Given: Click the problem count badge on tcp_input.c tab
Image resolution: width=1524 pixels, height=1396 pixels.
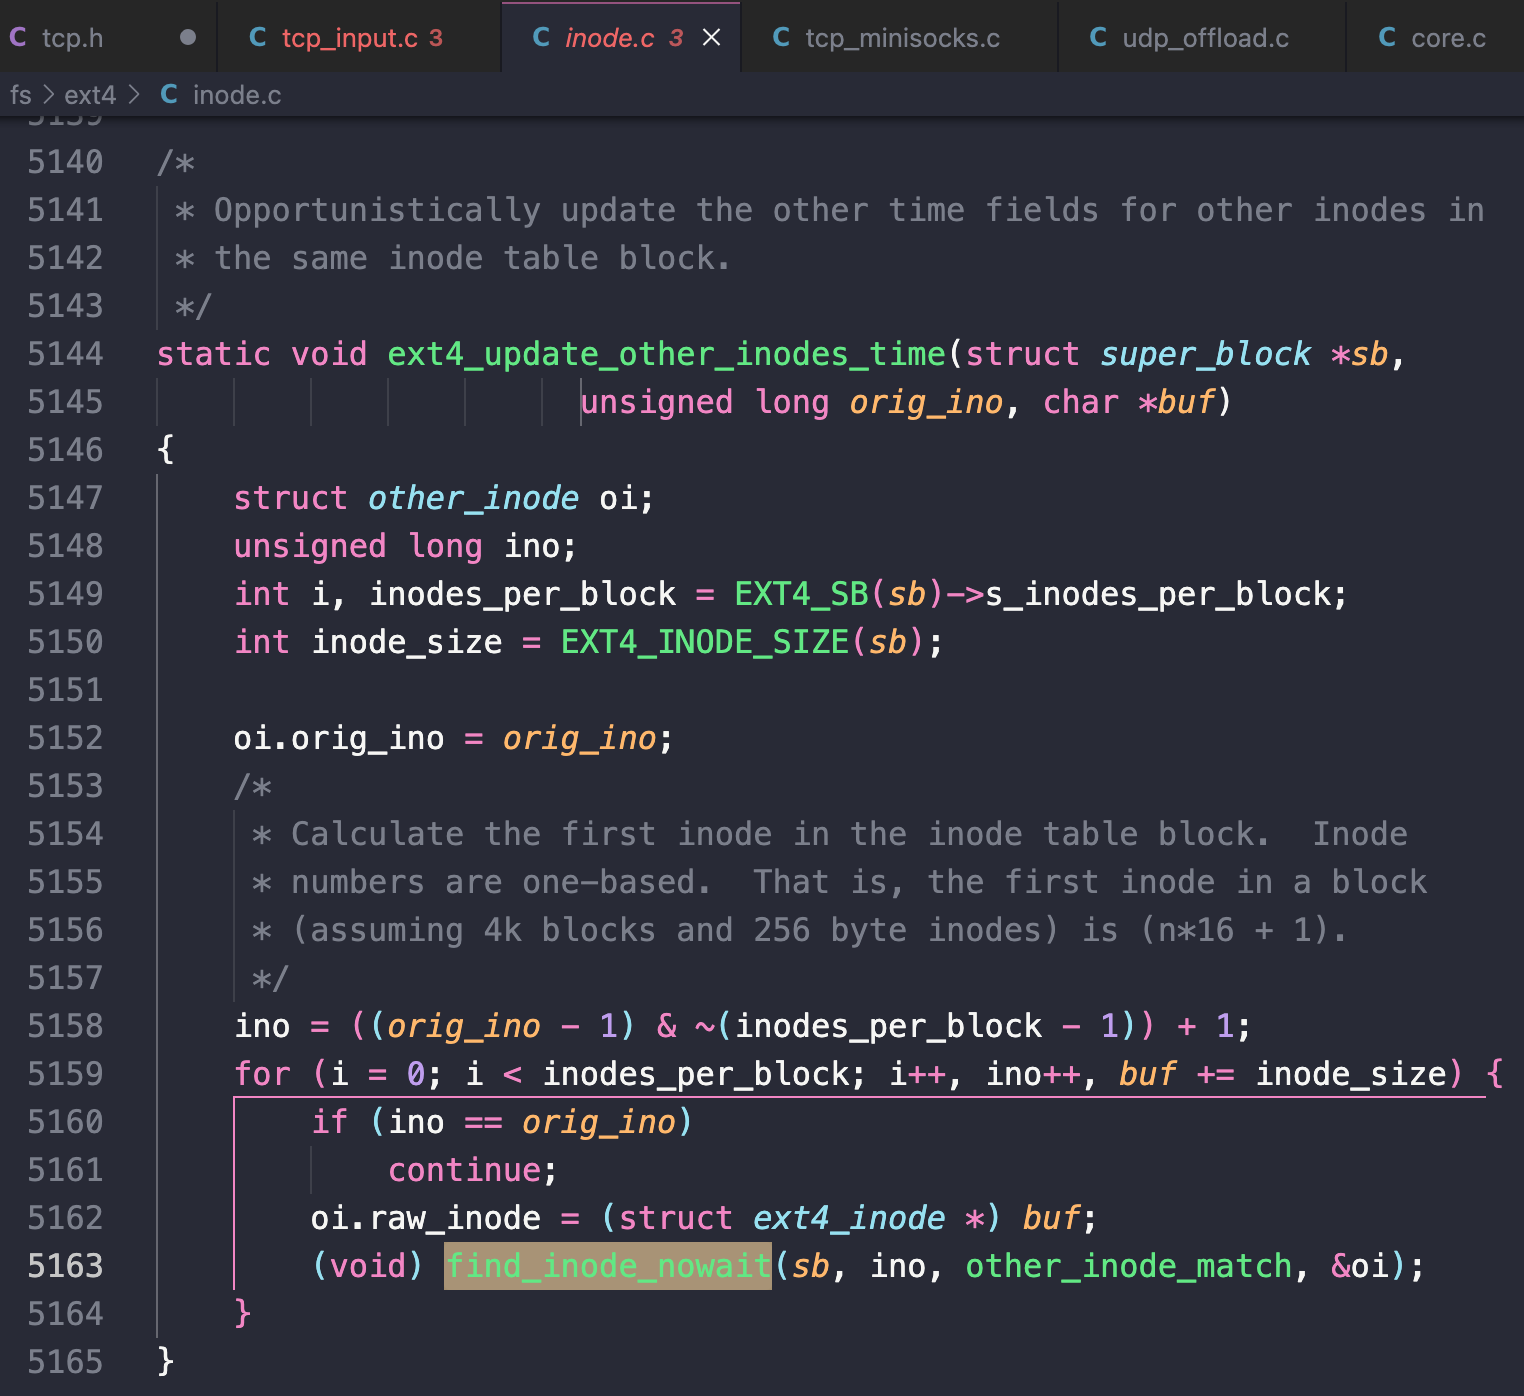Looking at the screenshot, I should 436,37.
